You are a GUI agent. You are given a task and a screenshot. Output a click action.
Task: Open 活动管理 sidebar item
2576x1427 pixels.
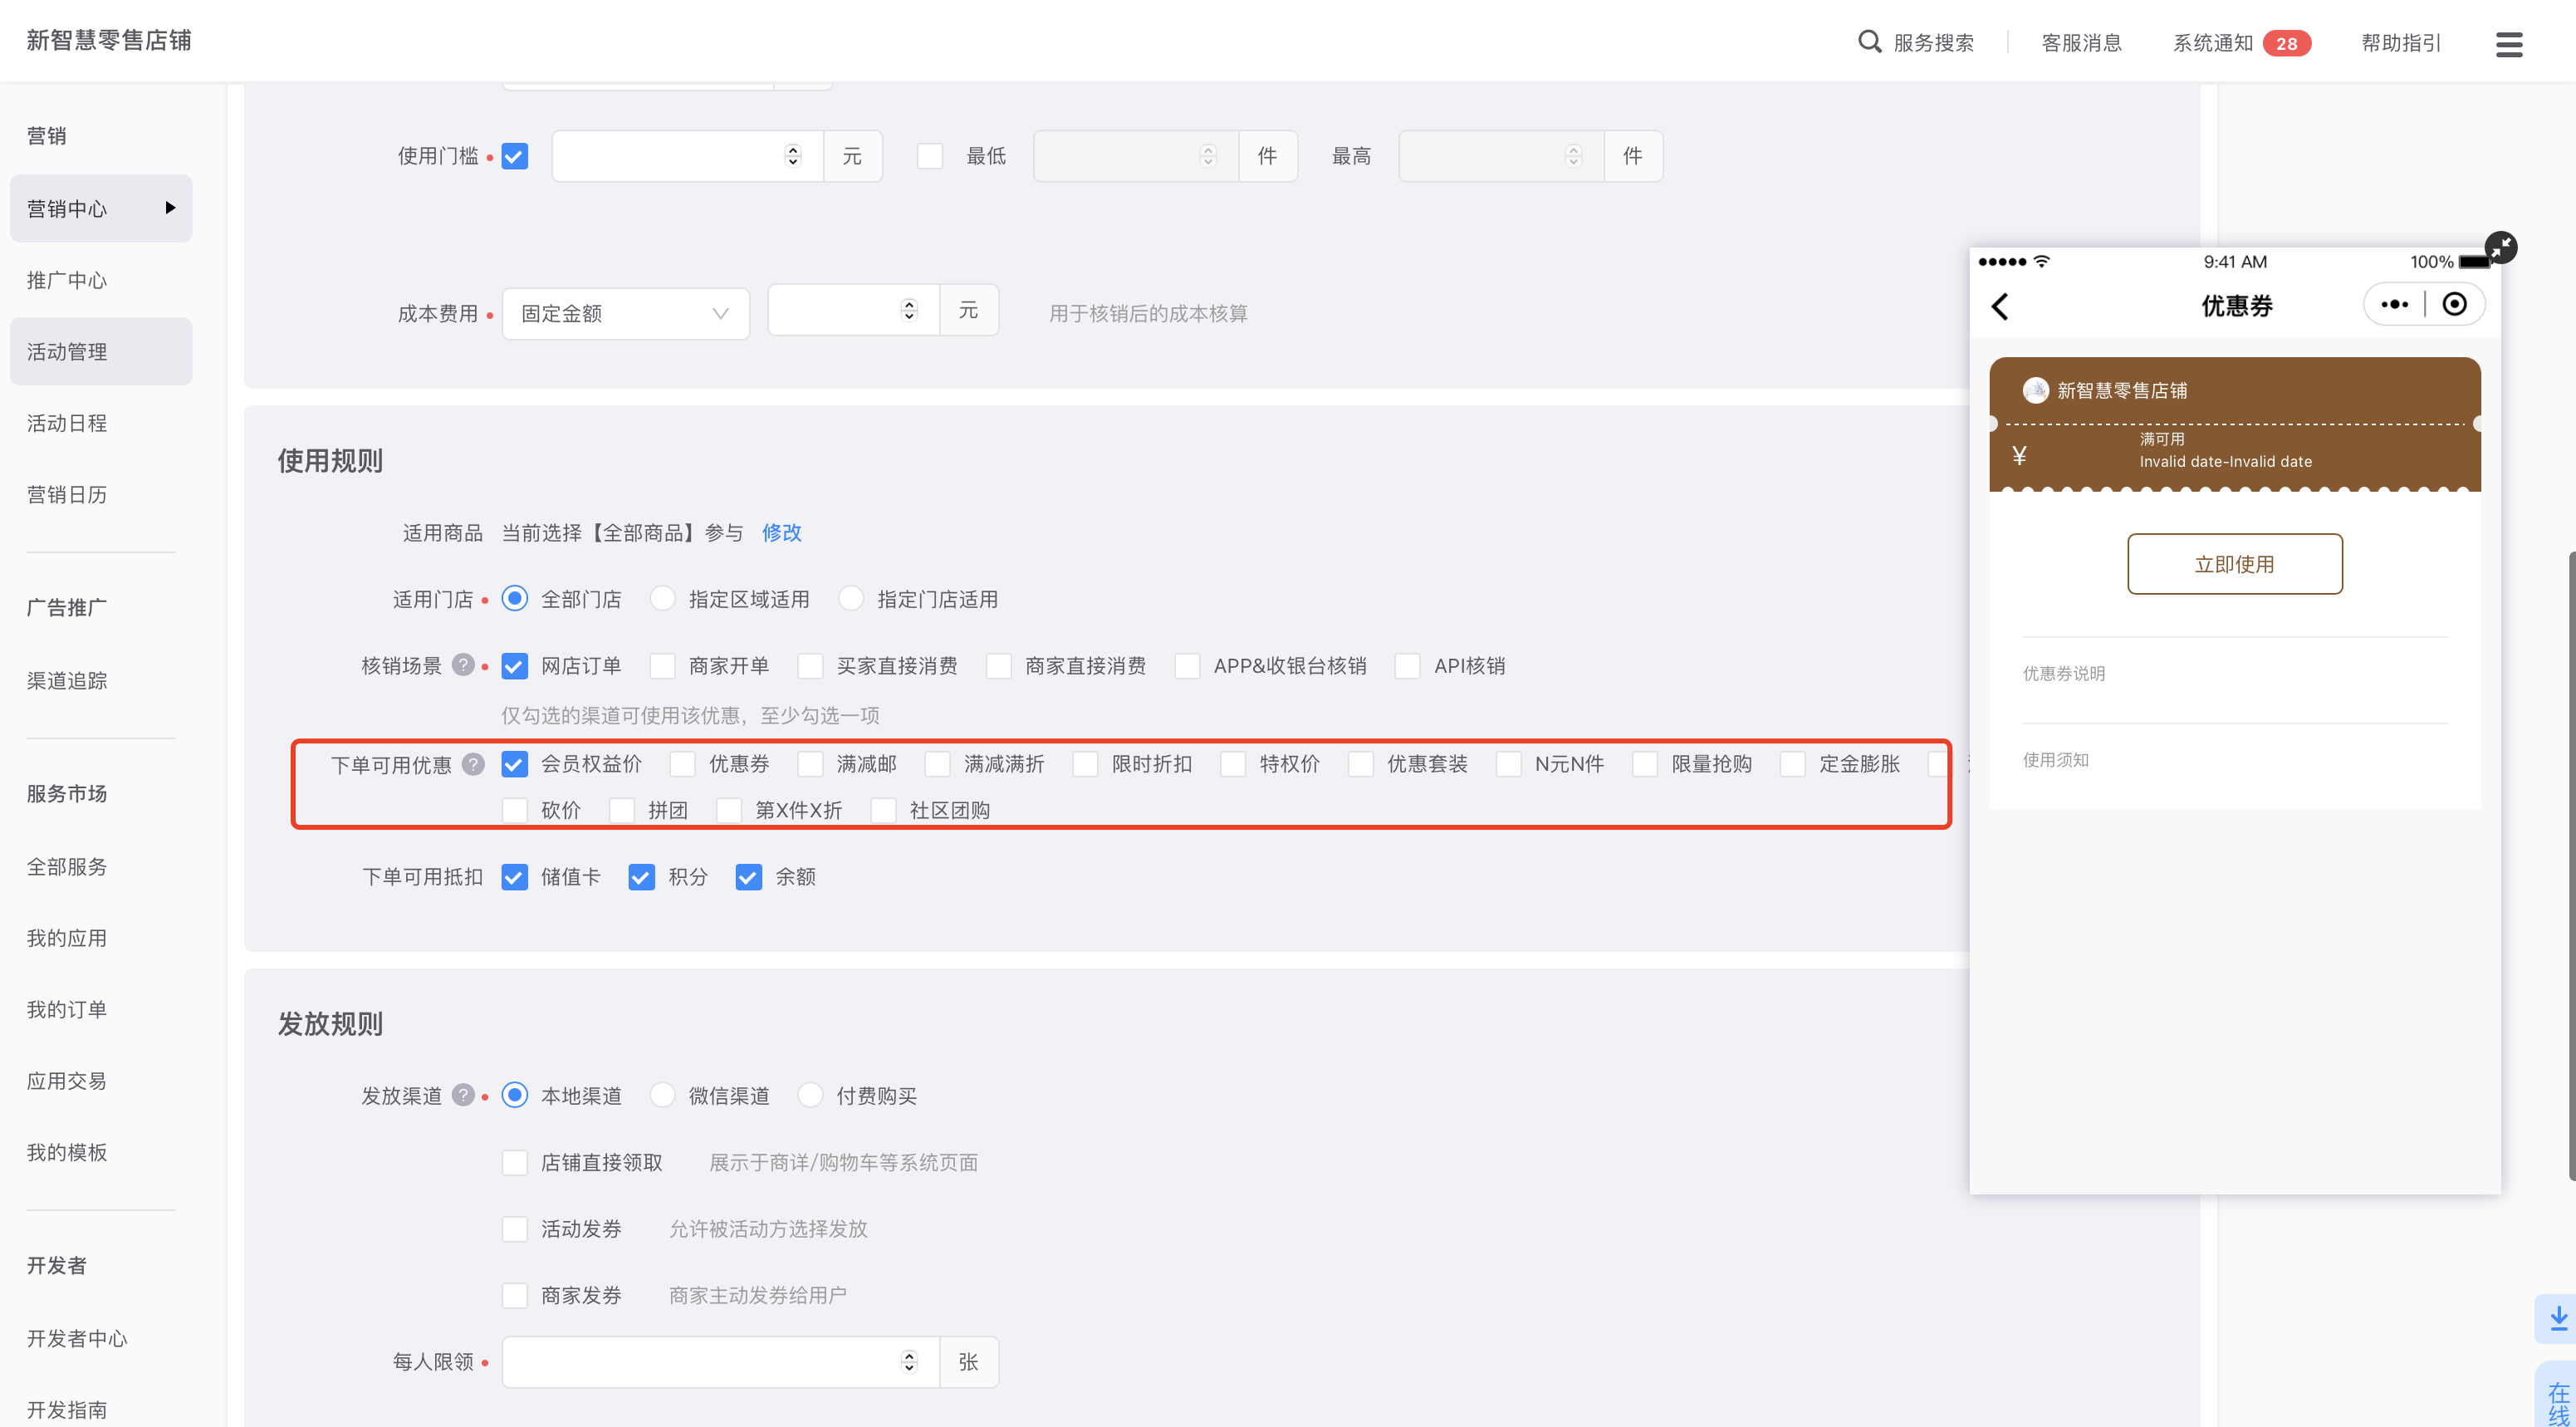point(101,352)
